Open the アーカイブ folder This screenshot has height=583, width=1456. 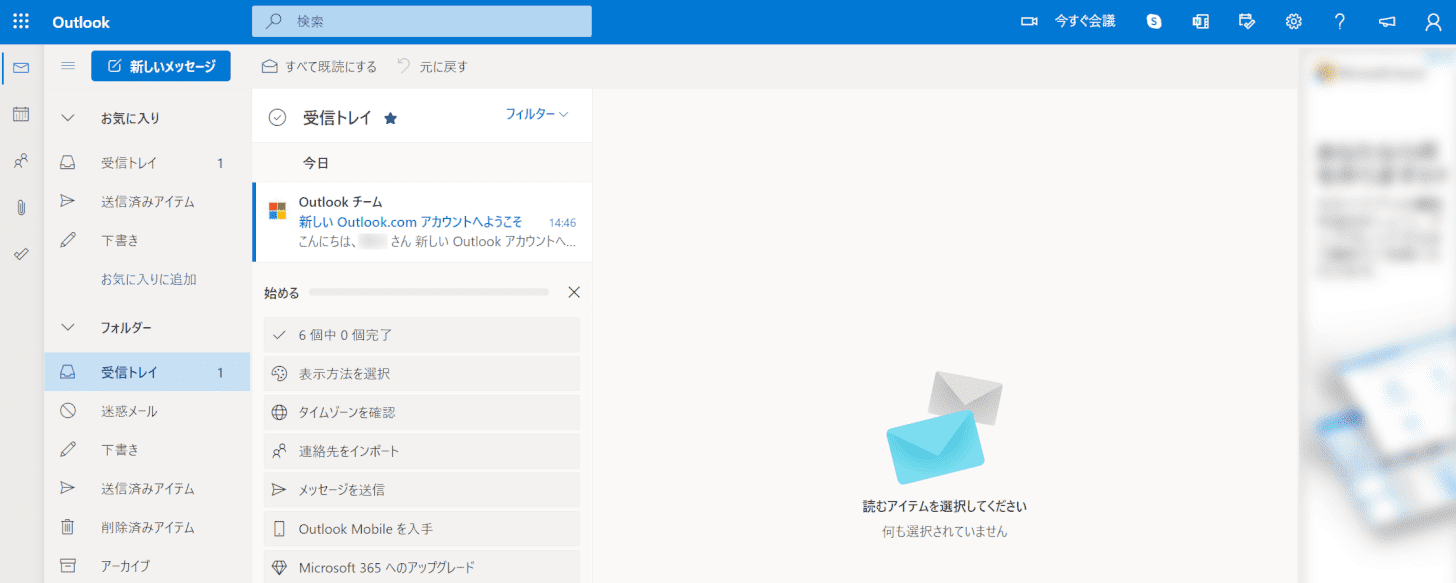point(147,566)
